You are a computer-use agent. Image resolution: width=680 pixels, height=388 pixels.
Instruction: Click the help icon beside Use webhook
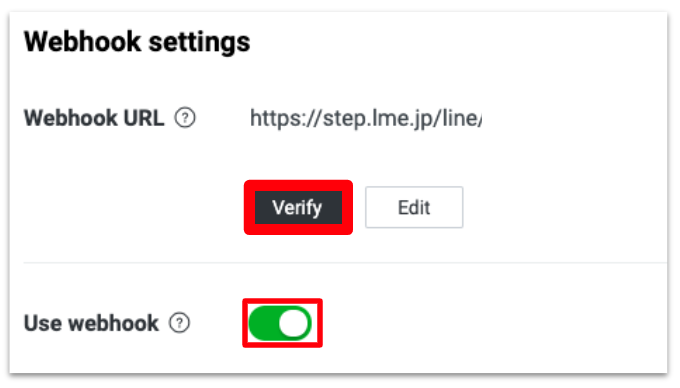180,323
